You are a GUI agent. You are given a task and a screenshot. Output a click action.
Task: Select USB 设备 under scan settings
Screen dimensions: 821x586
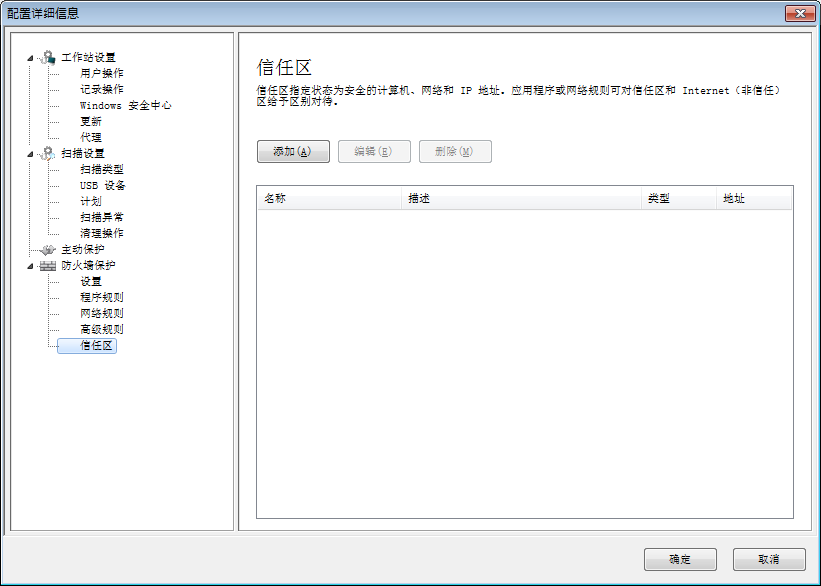(x=102, y=185)
